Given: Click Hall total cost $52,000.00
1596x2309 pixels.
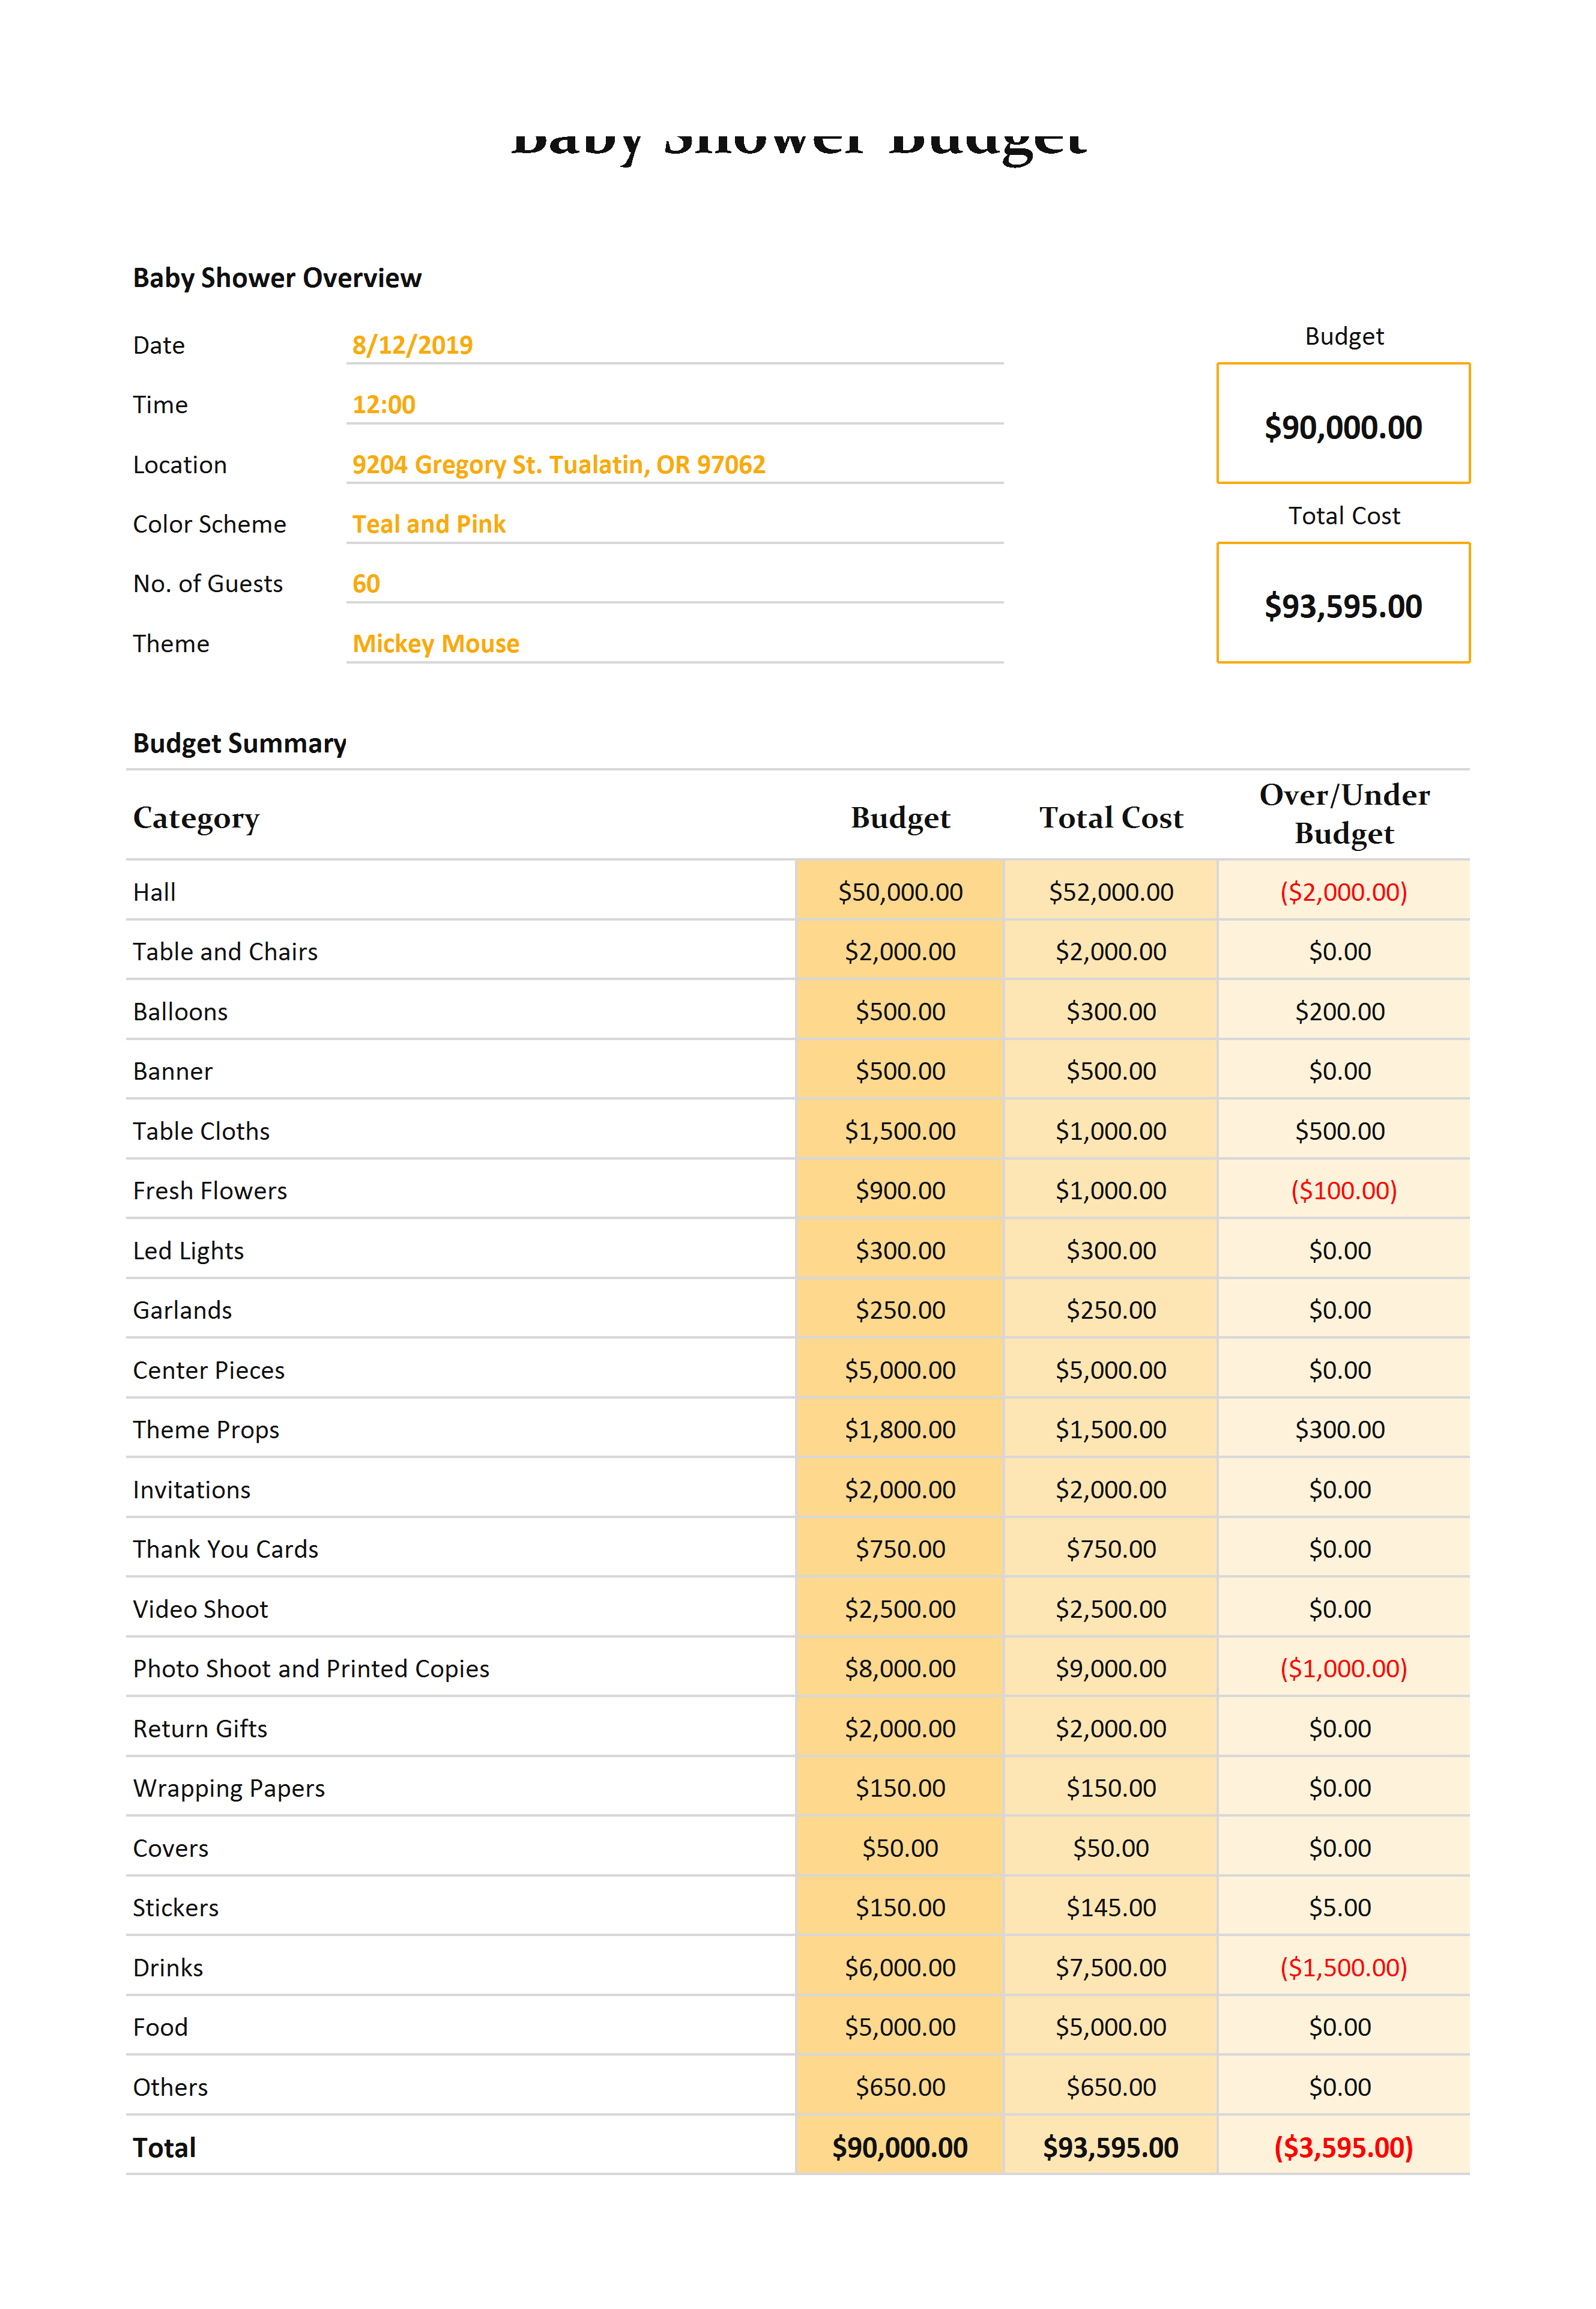Looking at the screenshot, I should pyautogui.click(x=1111, y=892).
